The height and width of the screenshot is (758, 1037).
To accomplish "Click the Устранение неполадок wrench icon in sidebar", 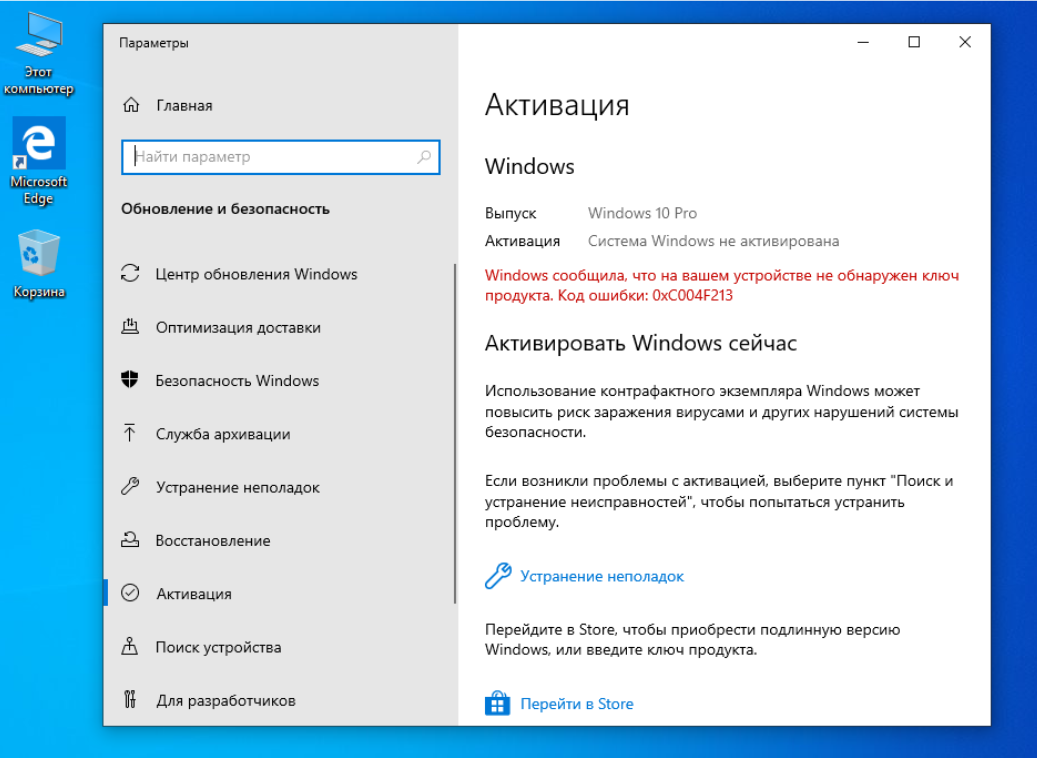I will pyautogui.click(x=129, y=487).
